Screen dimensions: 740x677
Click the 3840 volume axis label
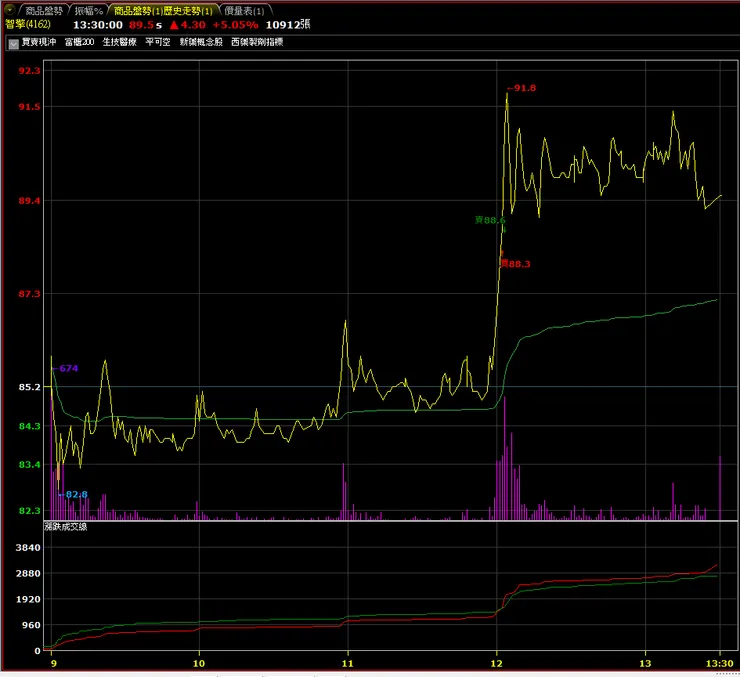28,548
